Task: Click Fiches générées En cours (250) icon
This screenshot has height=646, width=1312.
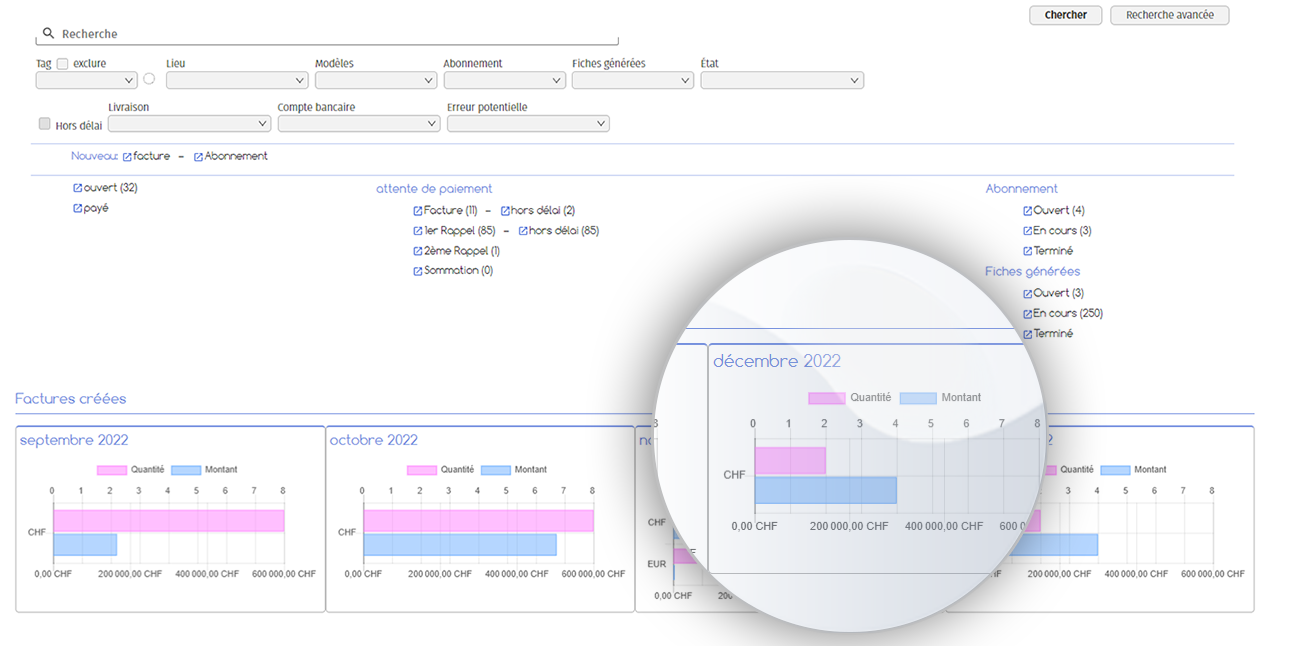Action: [1027, 314]
